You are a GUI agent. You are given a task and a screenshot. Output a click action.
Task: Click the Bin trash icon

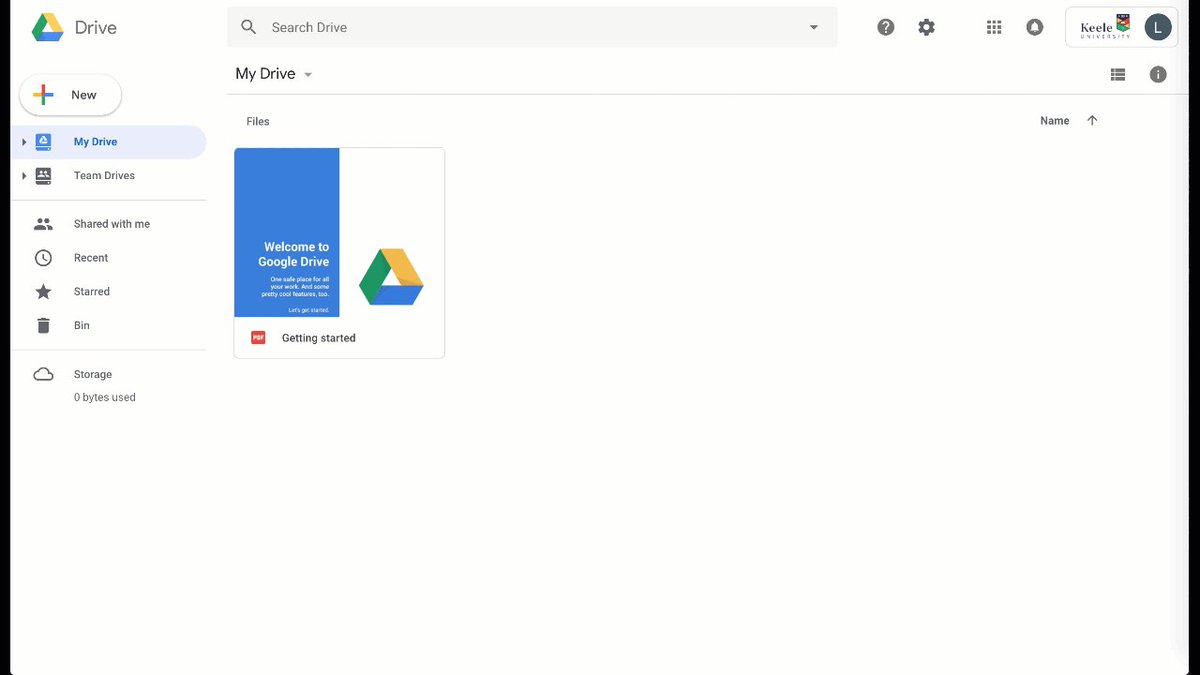(43, 325)
